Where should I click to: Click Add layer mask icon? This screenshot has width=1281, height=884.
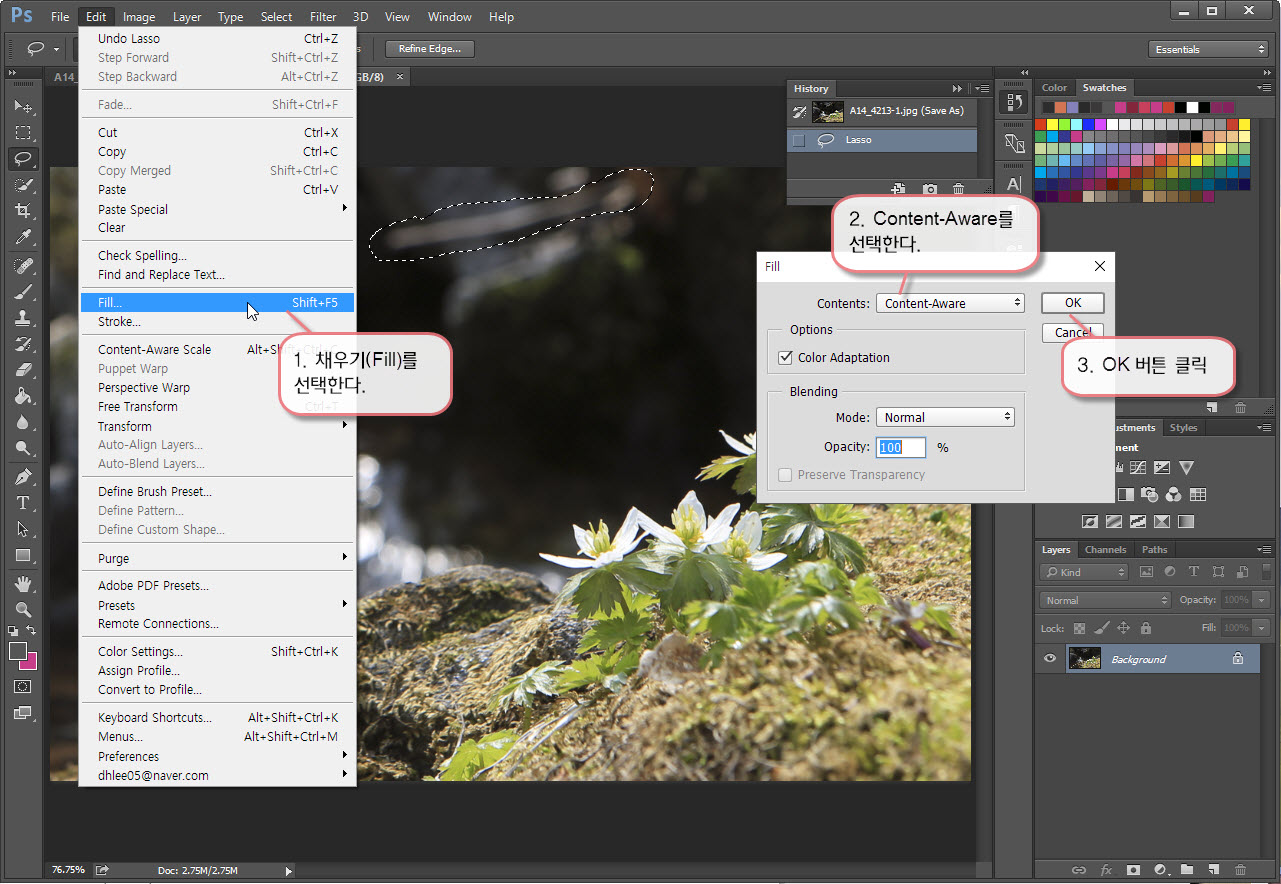1133,870
